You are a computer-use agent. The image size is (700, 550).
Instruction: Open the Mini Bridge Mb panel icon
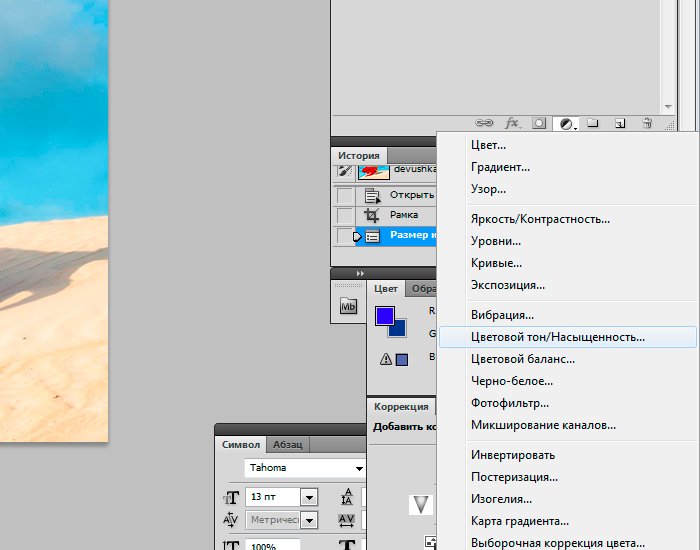[349, 306]
